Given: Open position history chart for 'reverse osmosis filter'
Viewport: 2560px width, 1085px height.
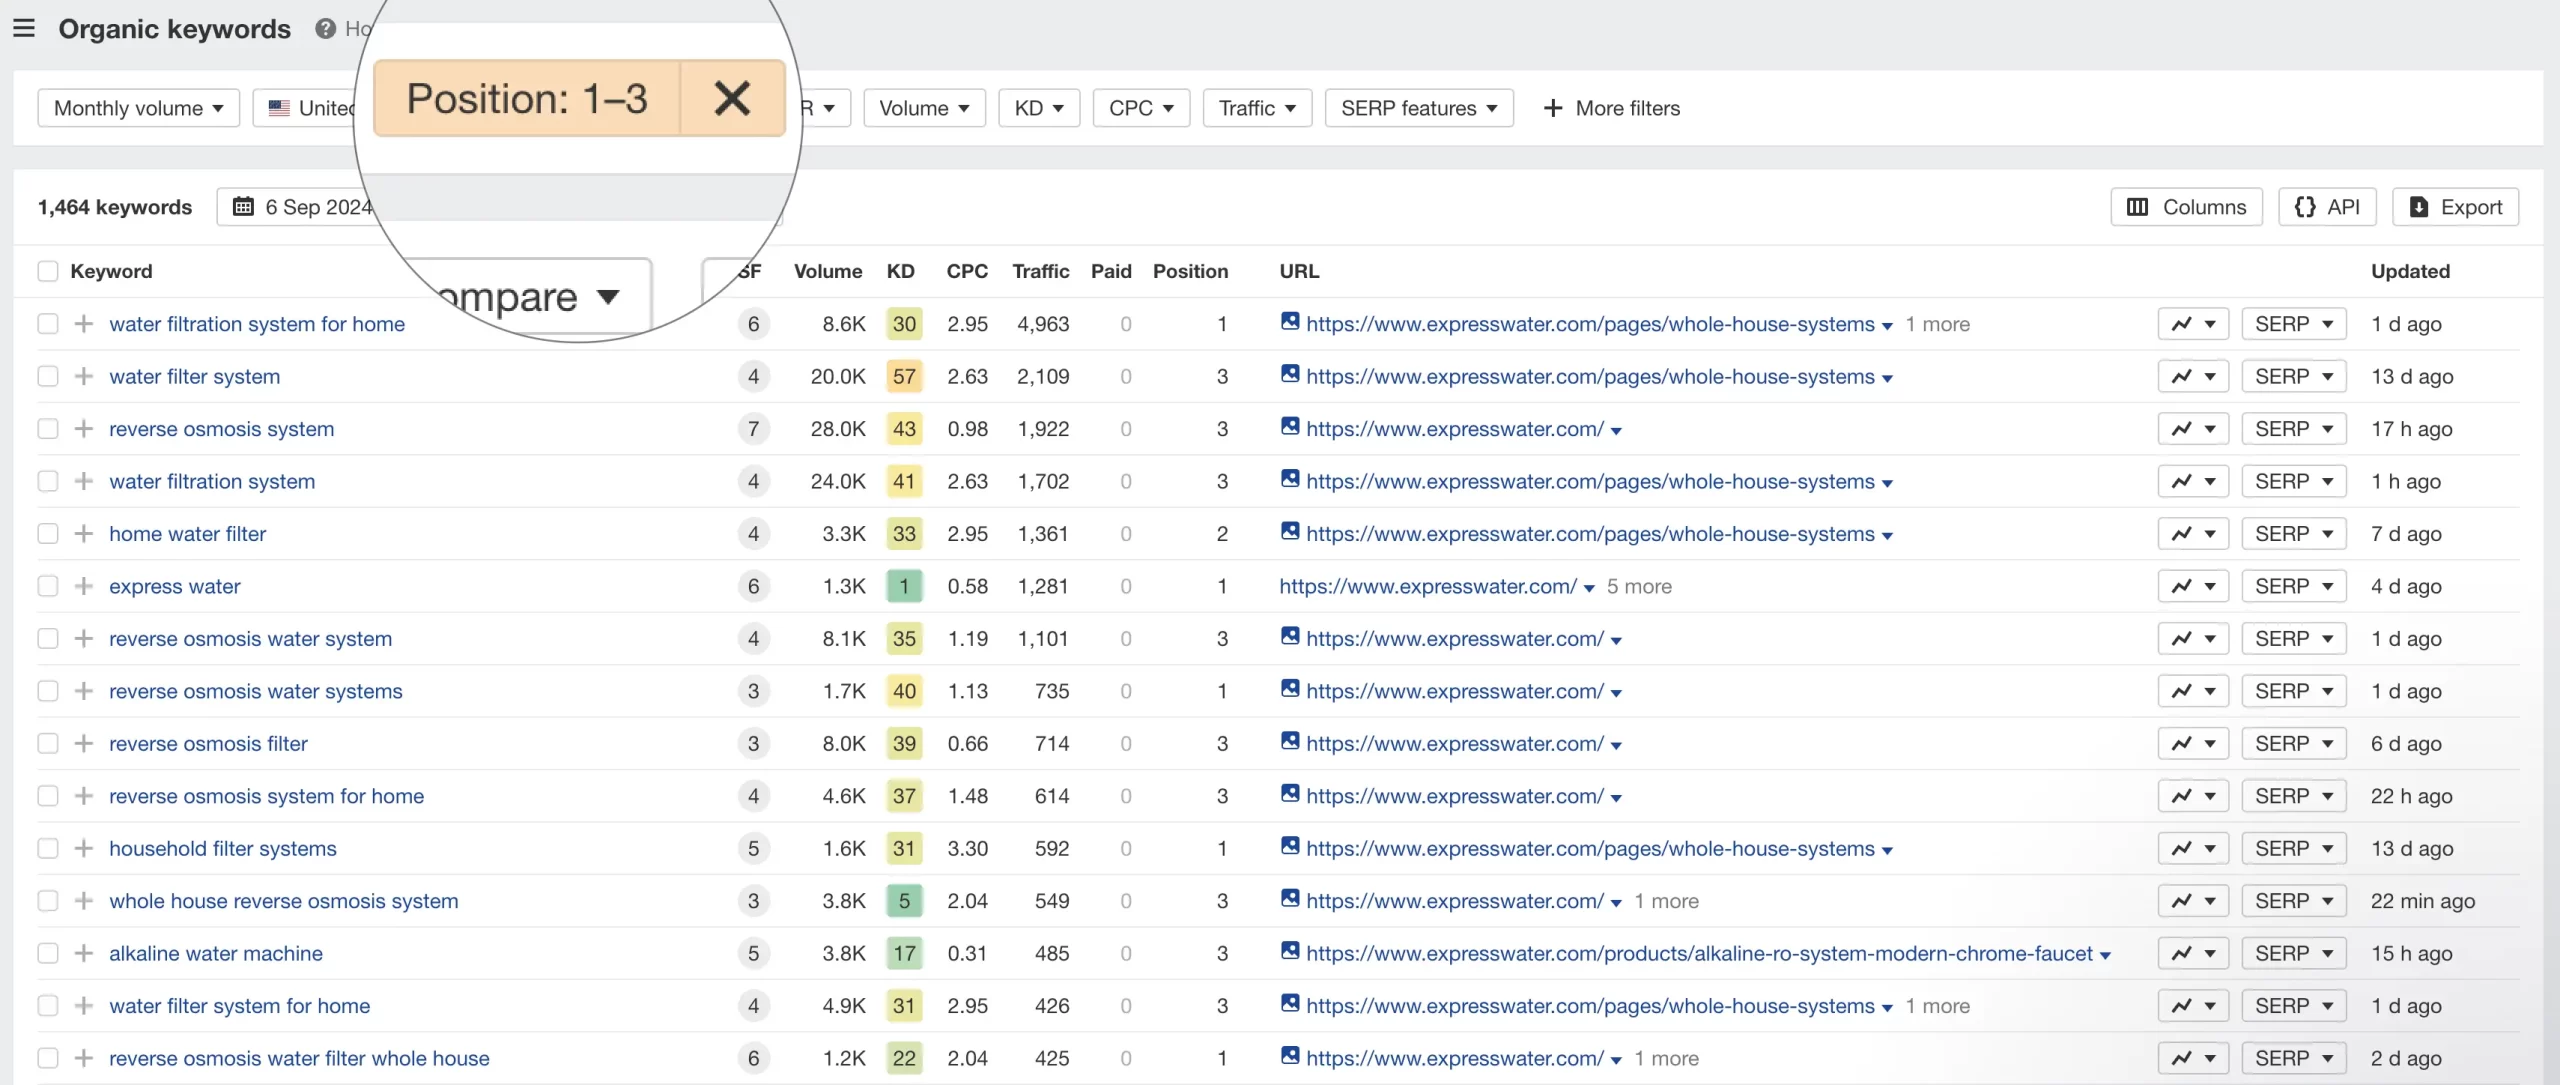Looking at the screenshot, I should pos(2193,743).
